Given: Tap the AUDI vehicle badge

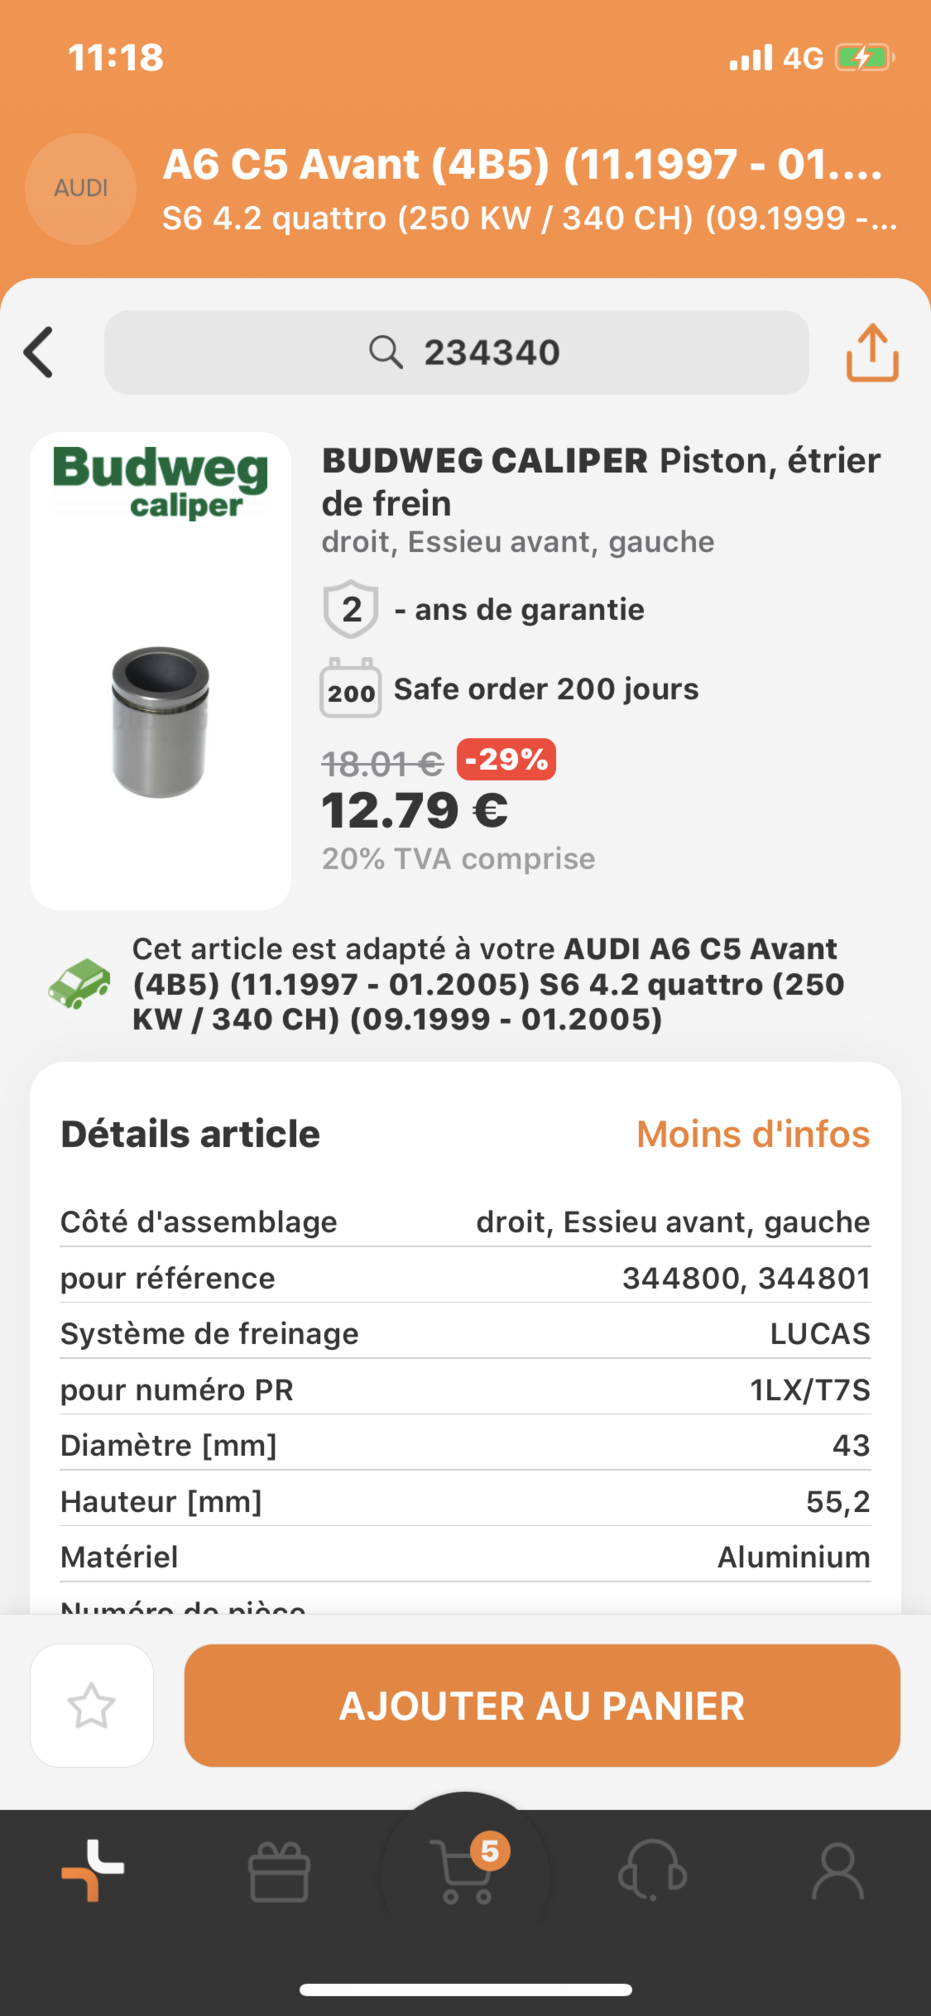Looking at the screenshot, I should tap(81, 189).
